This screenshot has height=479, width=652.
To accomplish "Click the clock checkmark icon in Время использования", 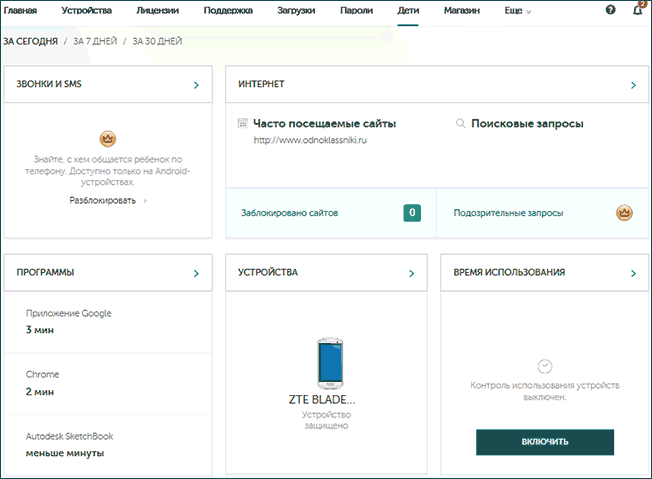I will tap(545, 367).
